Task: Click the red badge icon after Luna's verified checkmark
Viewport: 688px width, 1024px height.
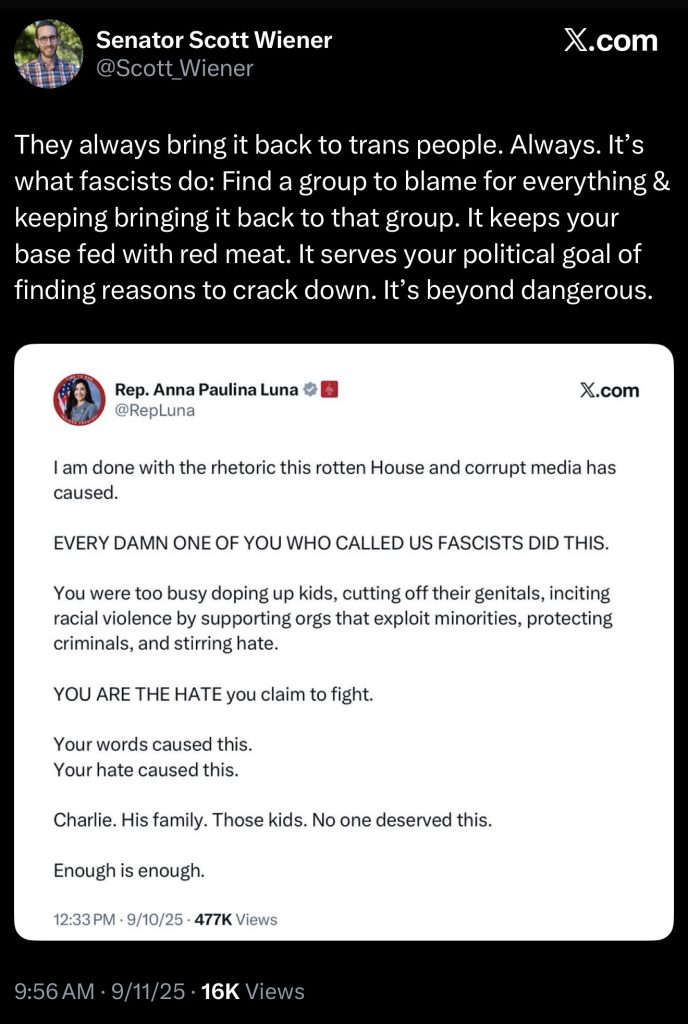Action: 330,390
